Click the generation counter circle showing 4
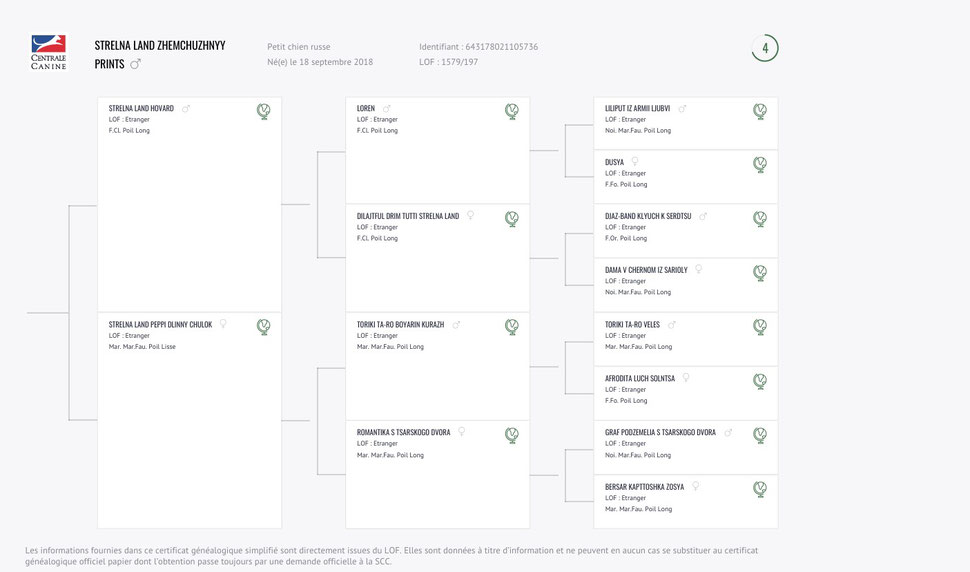This screenshot has height=572, width=970. 765,48
